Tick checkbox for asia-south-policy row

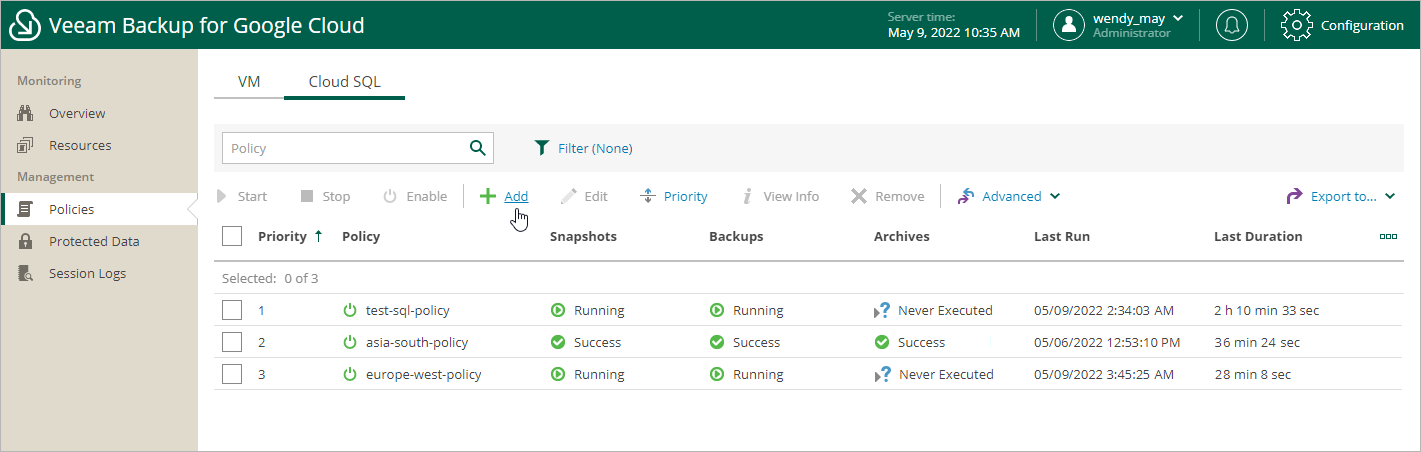coord(232,342)
